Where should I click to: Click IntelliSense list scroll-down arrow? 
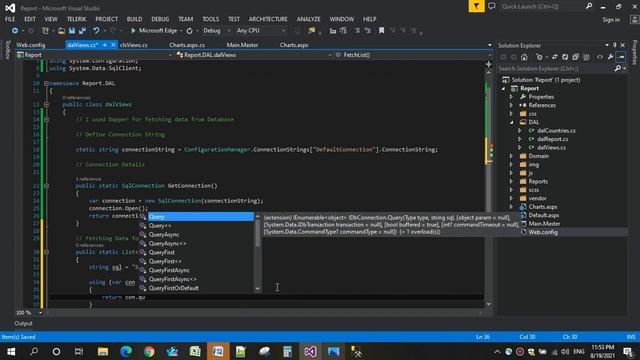(258, 289)
